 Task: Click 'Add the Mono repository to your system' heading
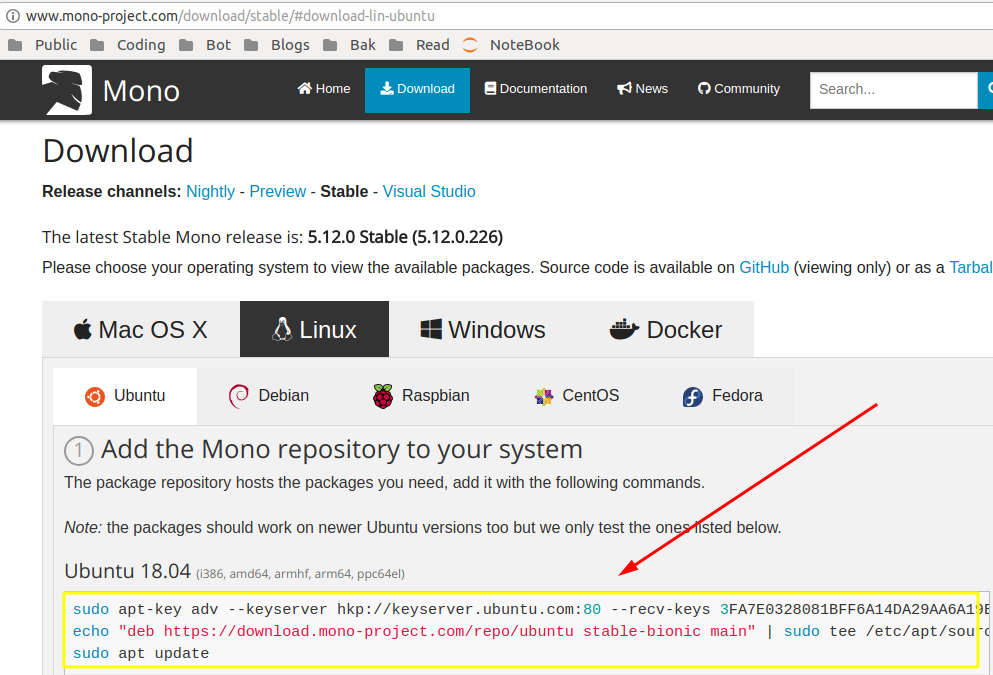click(341, 449)
